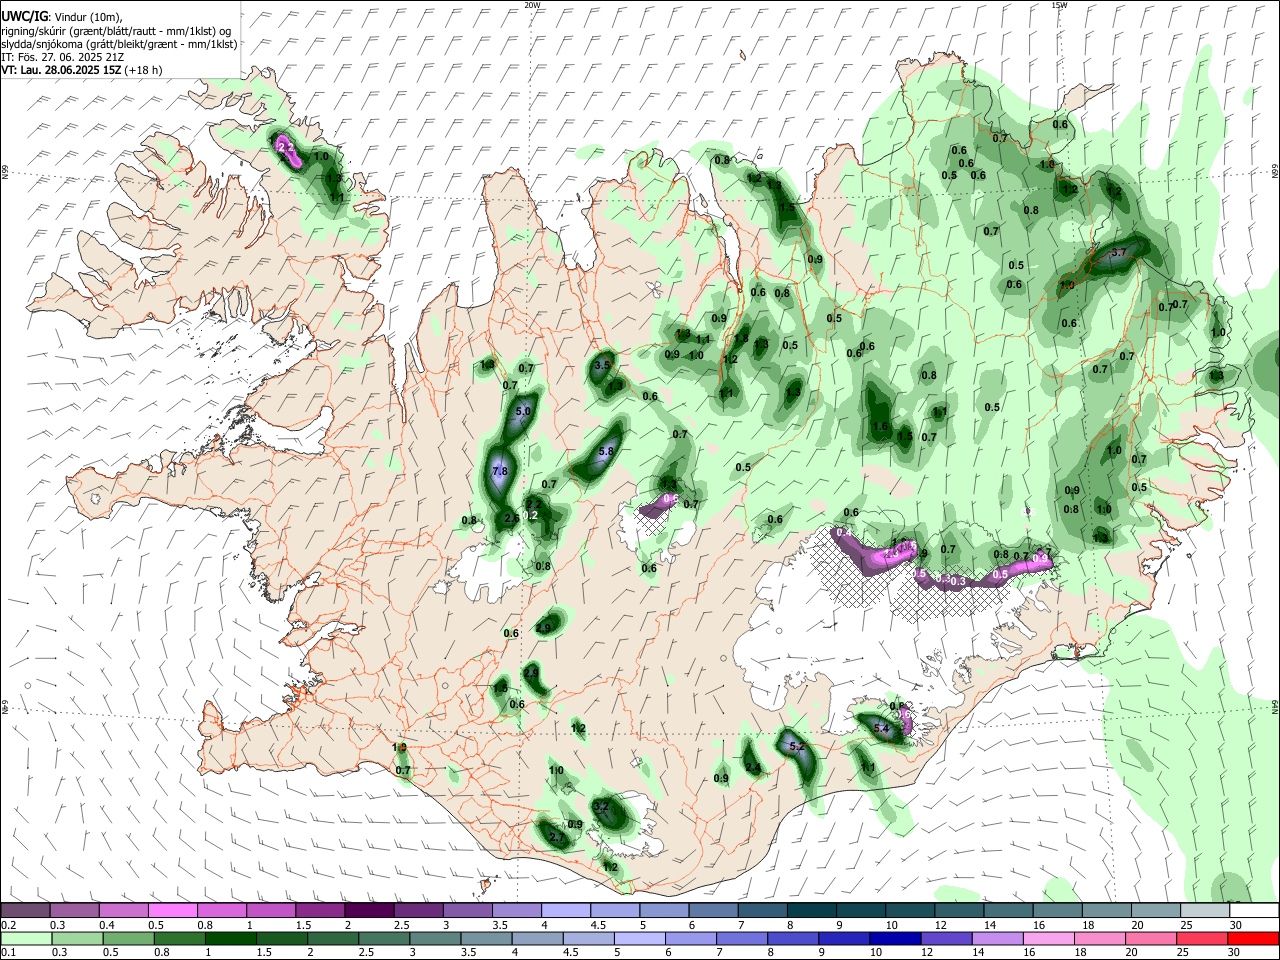Click the bright pink 0.5 snow legend swatch
Viewport: 1280px width, 960px height.
pos(173,911)
